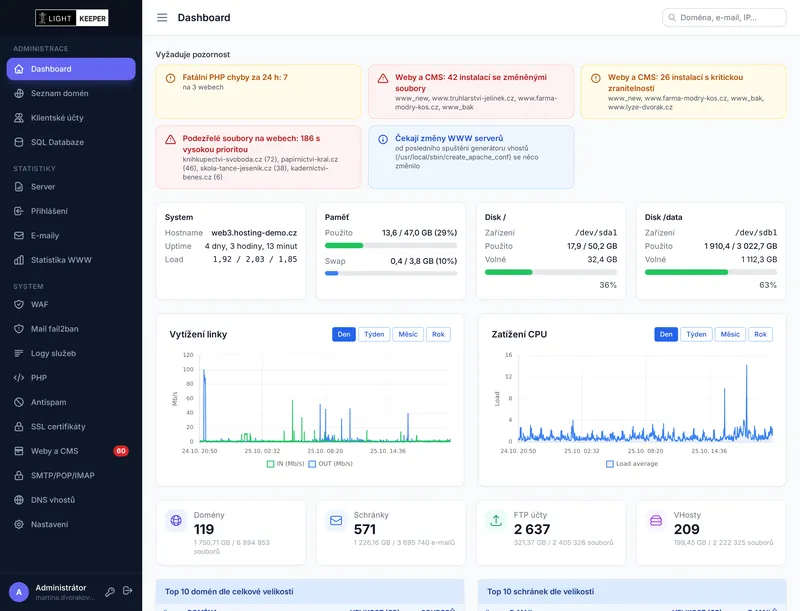Open alert about 42 instalací se změněnými soubory
The width and height of the screenshot is (800, 611).
[471, 91]
